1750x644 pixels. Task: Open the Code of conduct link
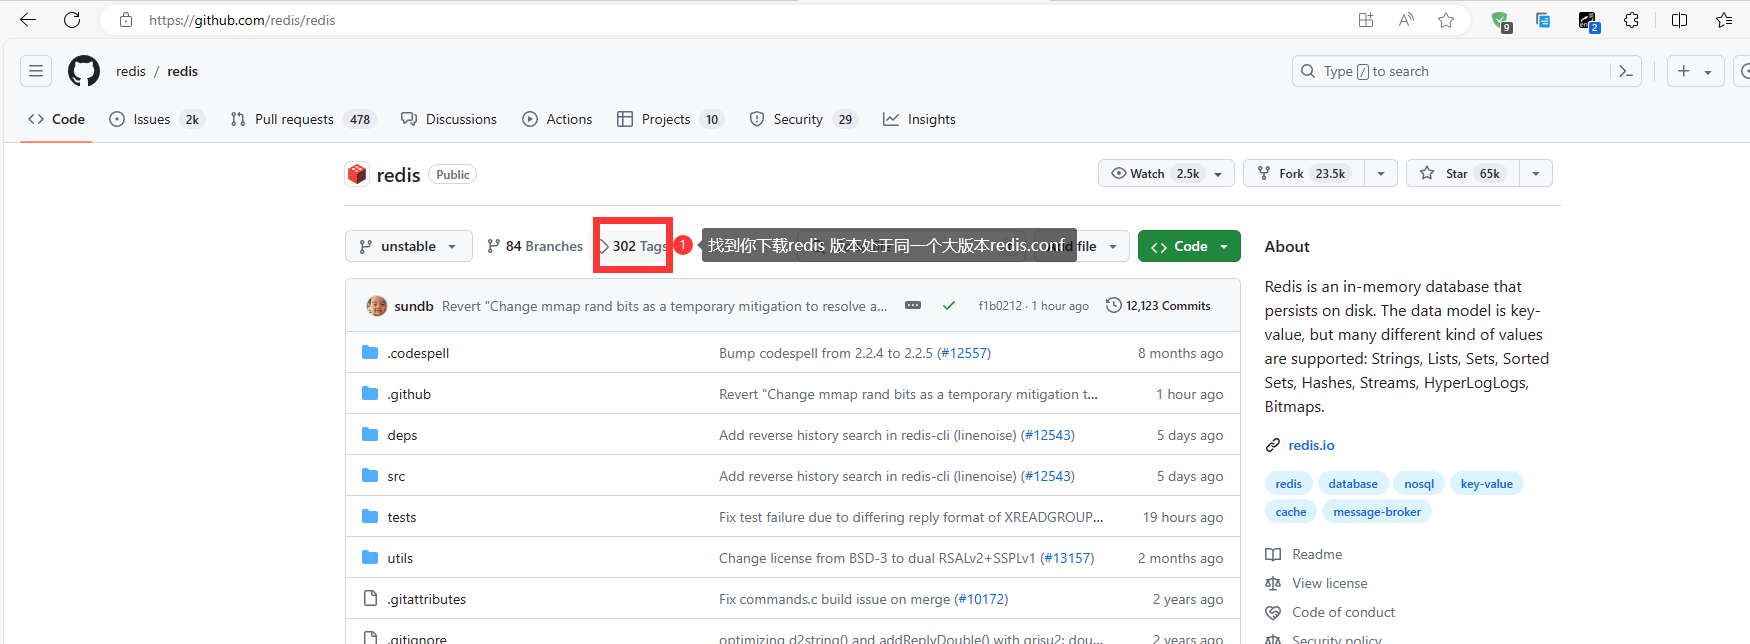coord(1330,612)
